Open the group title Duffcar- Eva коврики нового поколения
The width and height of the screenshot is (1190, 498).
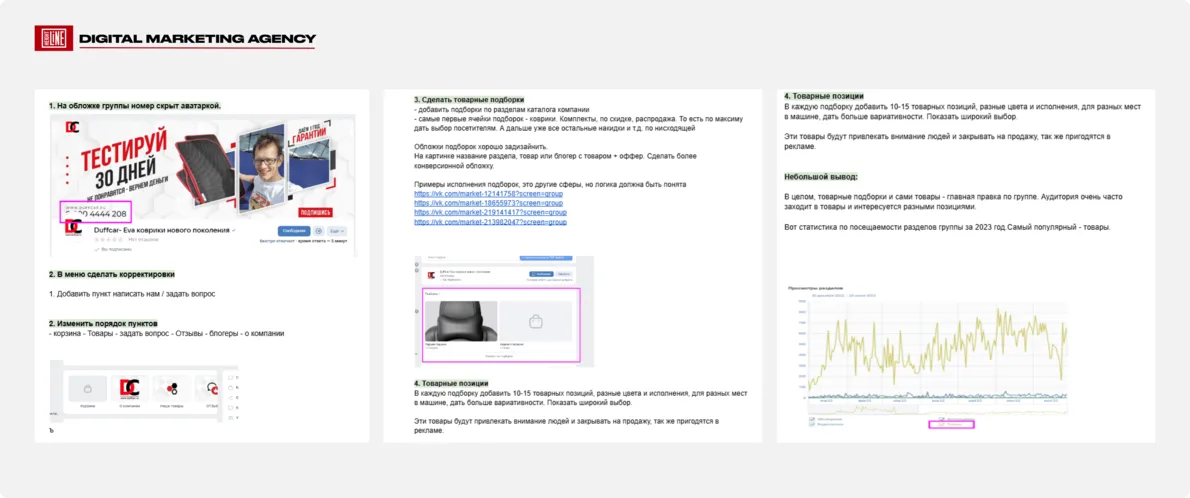pos(162,230)
